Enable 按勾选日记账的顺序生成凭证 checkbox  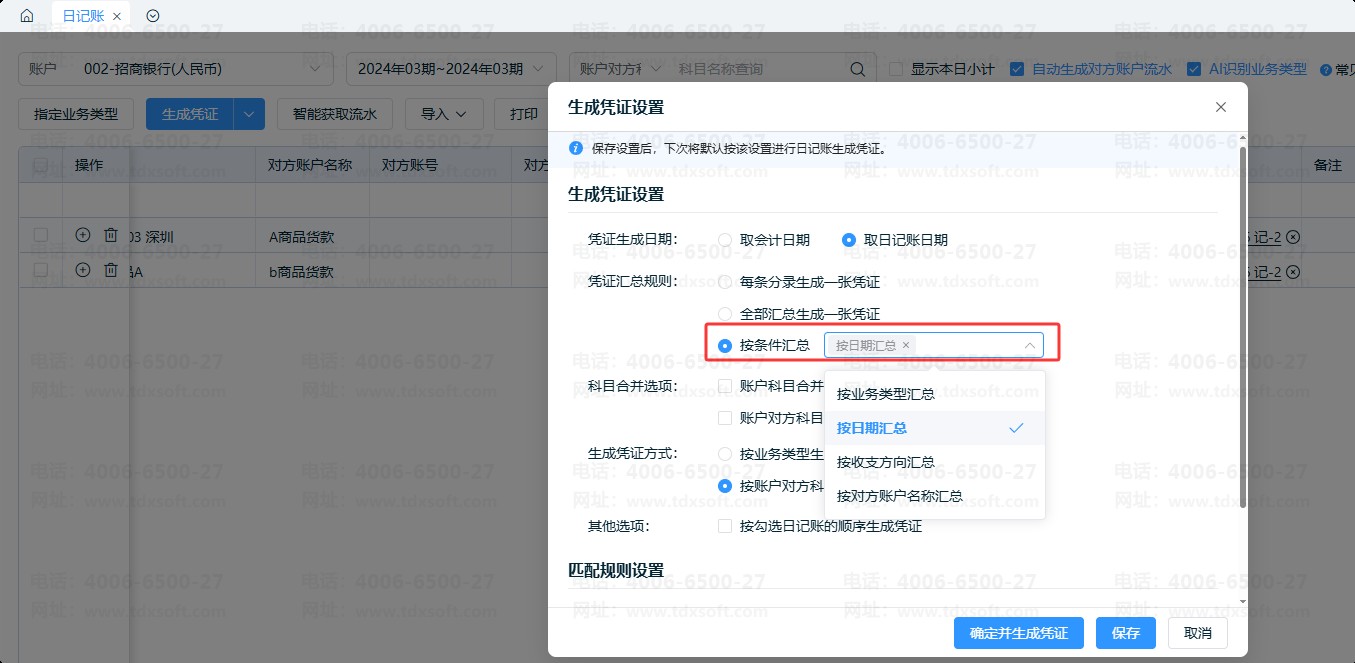click(726, 526)
